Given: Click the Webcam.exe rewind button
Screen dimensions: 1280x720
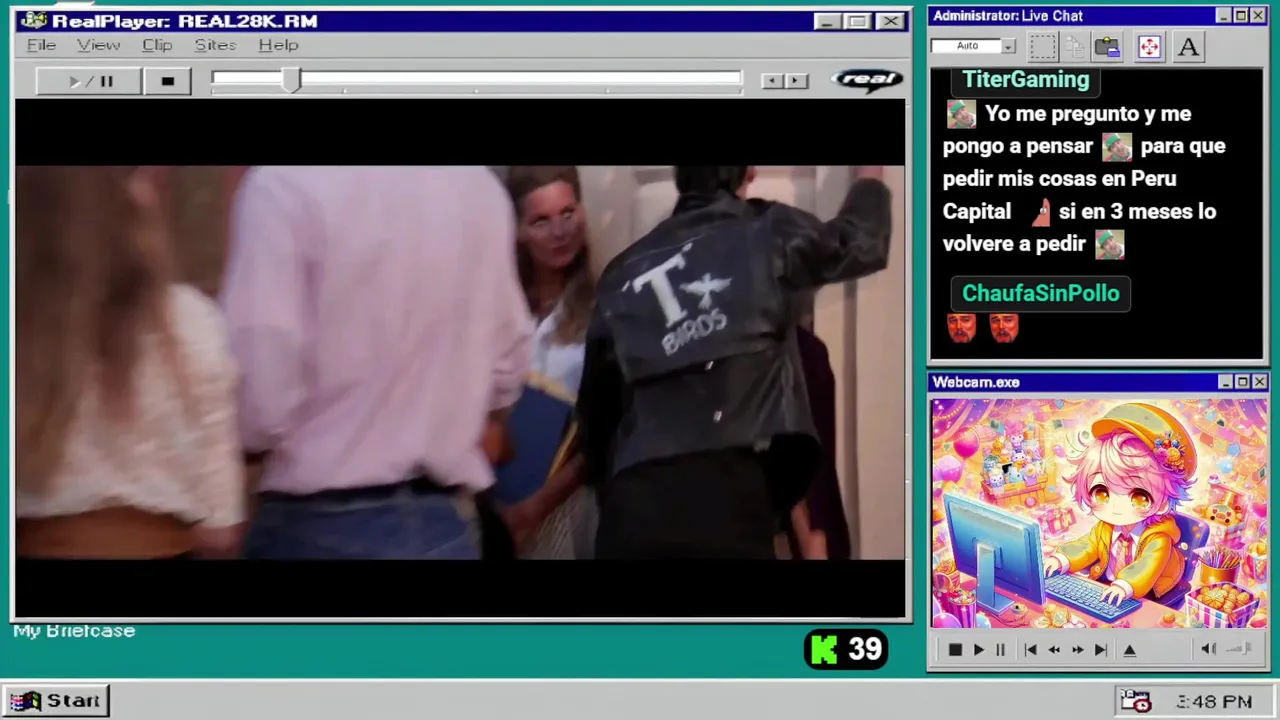Looking at the screenshot, I should (x=1053, y=650).
